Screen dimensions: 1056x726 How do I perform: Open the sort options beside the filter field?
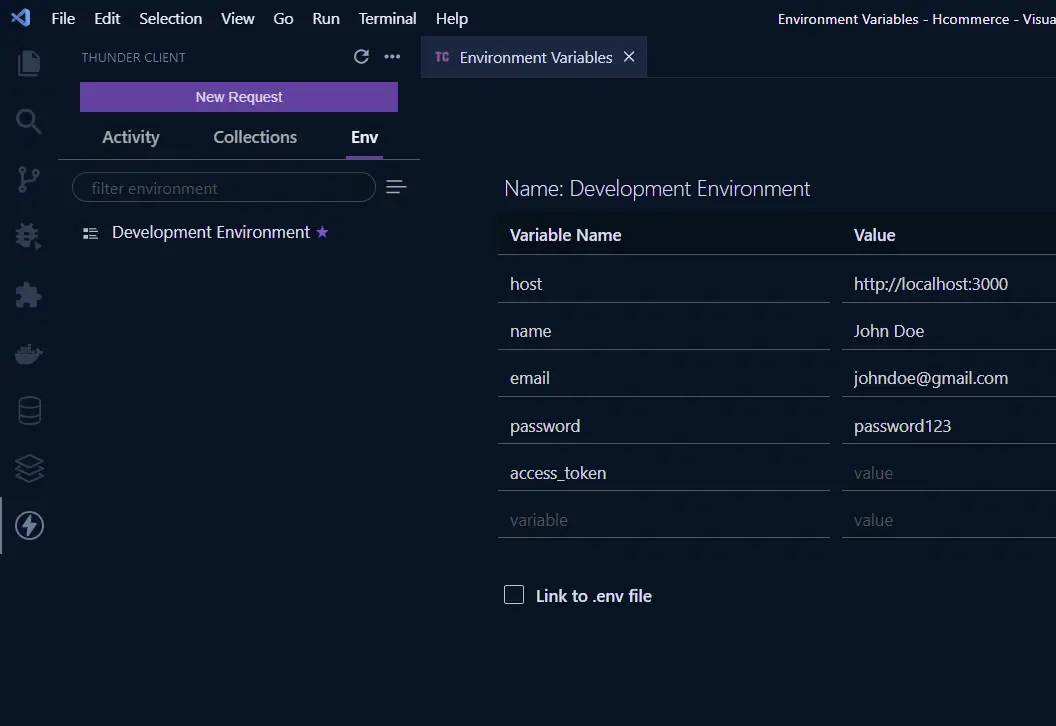[x=396, y=186]
